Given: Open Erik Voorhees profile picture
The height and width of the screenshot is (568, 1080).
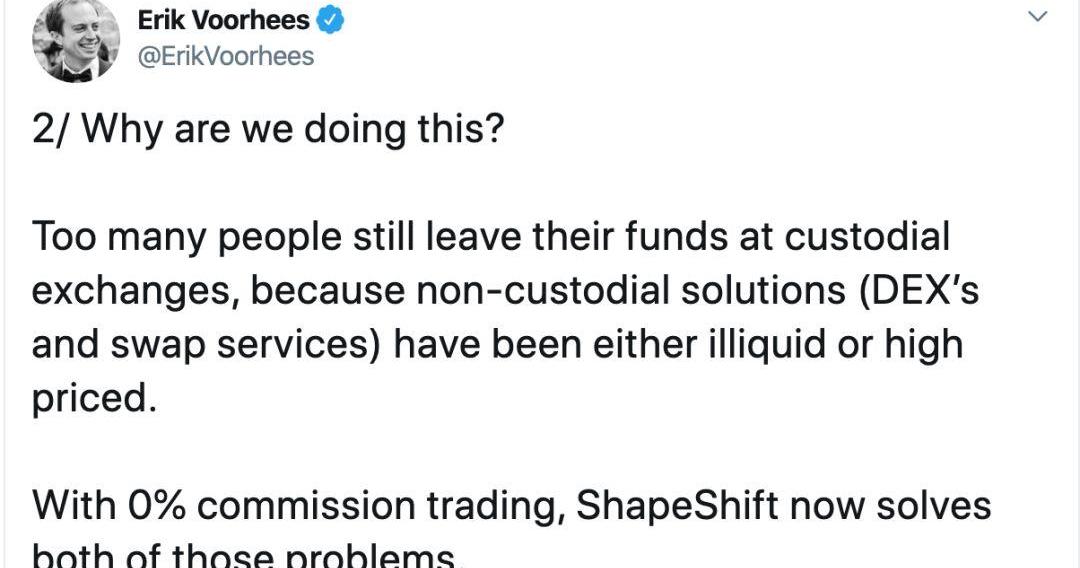Looking at the screenshot, I should pyautogui.click(x=76, y=40).
